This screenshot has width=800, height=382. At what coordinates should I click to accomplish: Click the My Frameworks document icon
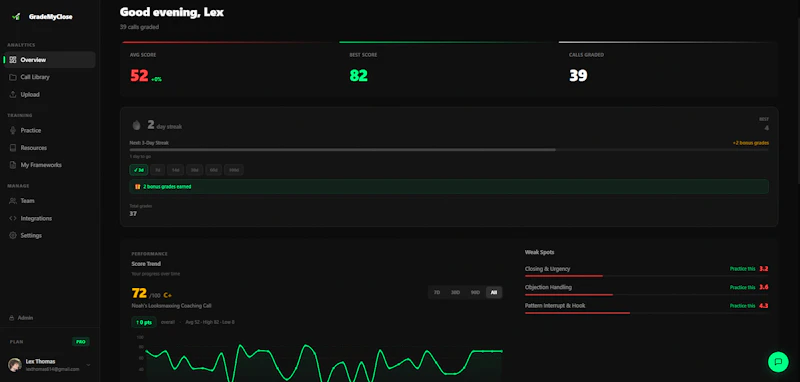(13, 165)
